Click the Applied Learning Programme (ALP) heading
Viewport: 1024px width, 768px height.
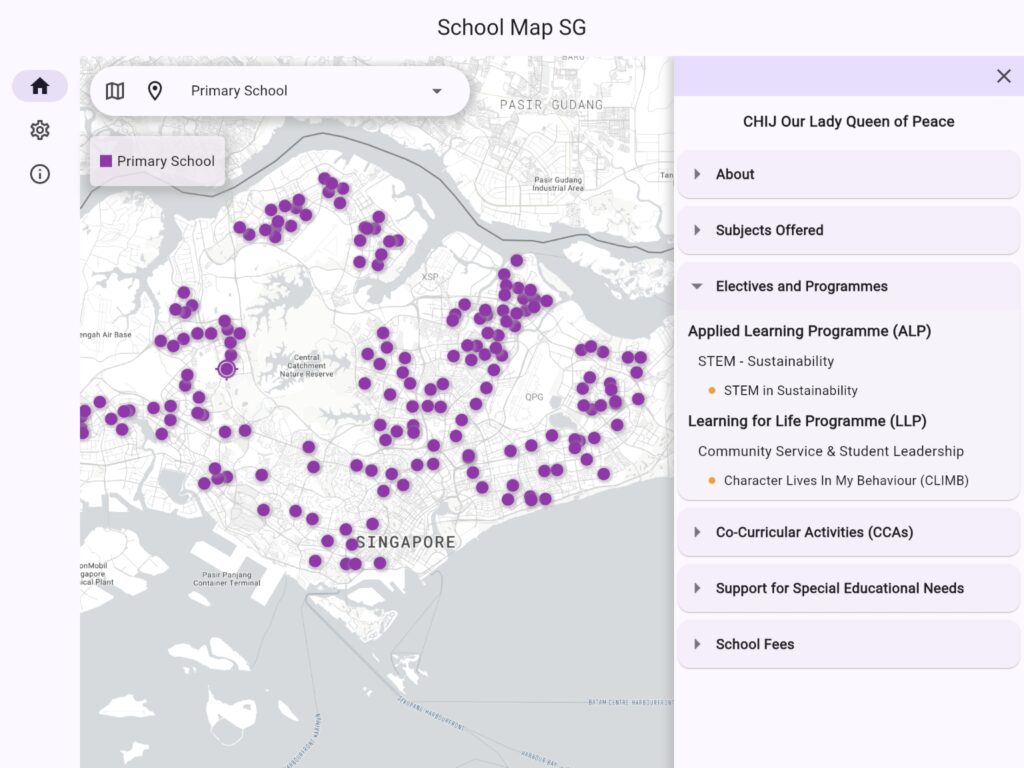click(x=809, y=331)
